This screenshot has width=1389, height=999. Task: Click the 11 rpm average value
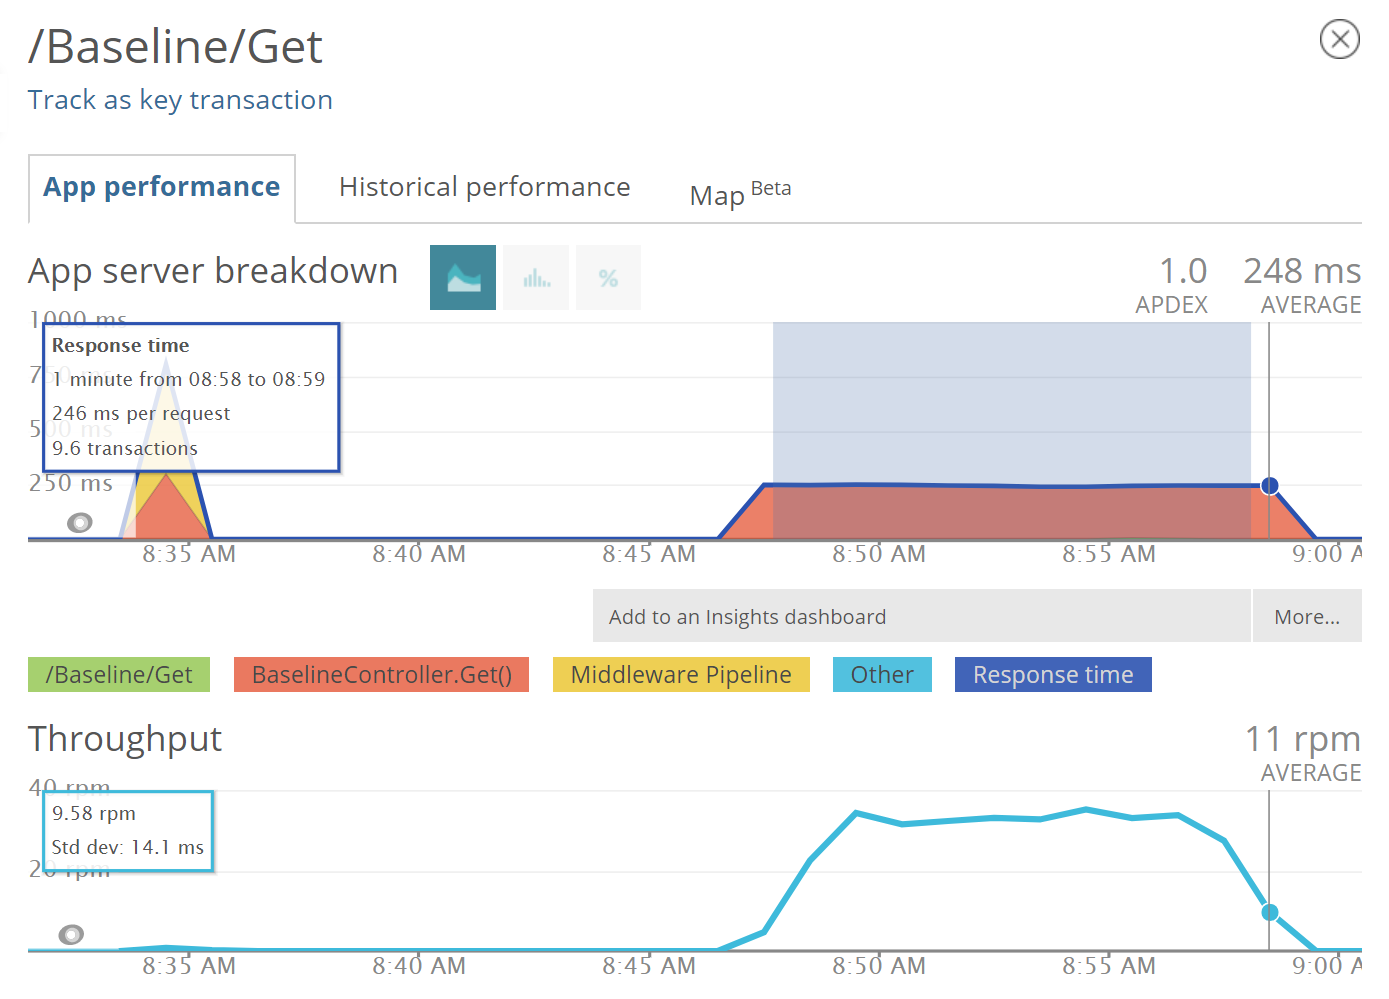(1302, 739)
